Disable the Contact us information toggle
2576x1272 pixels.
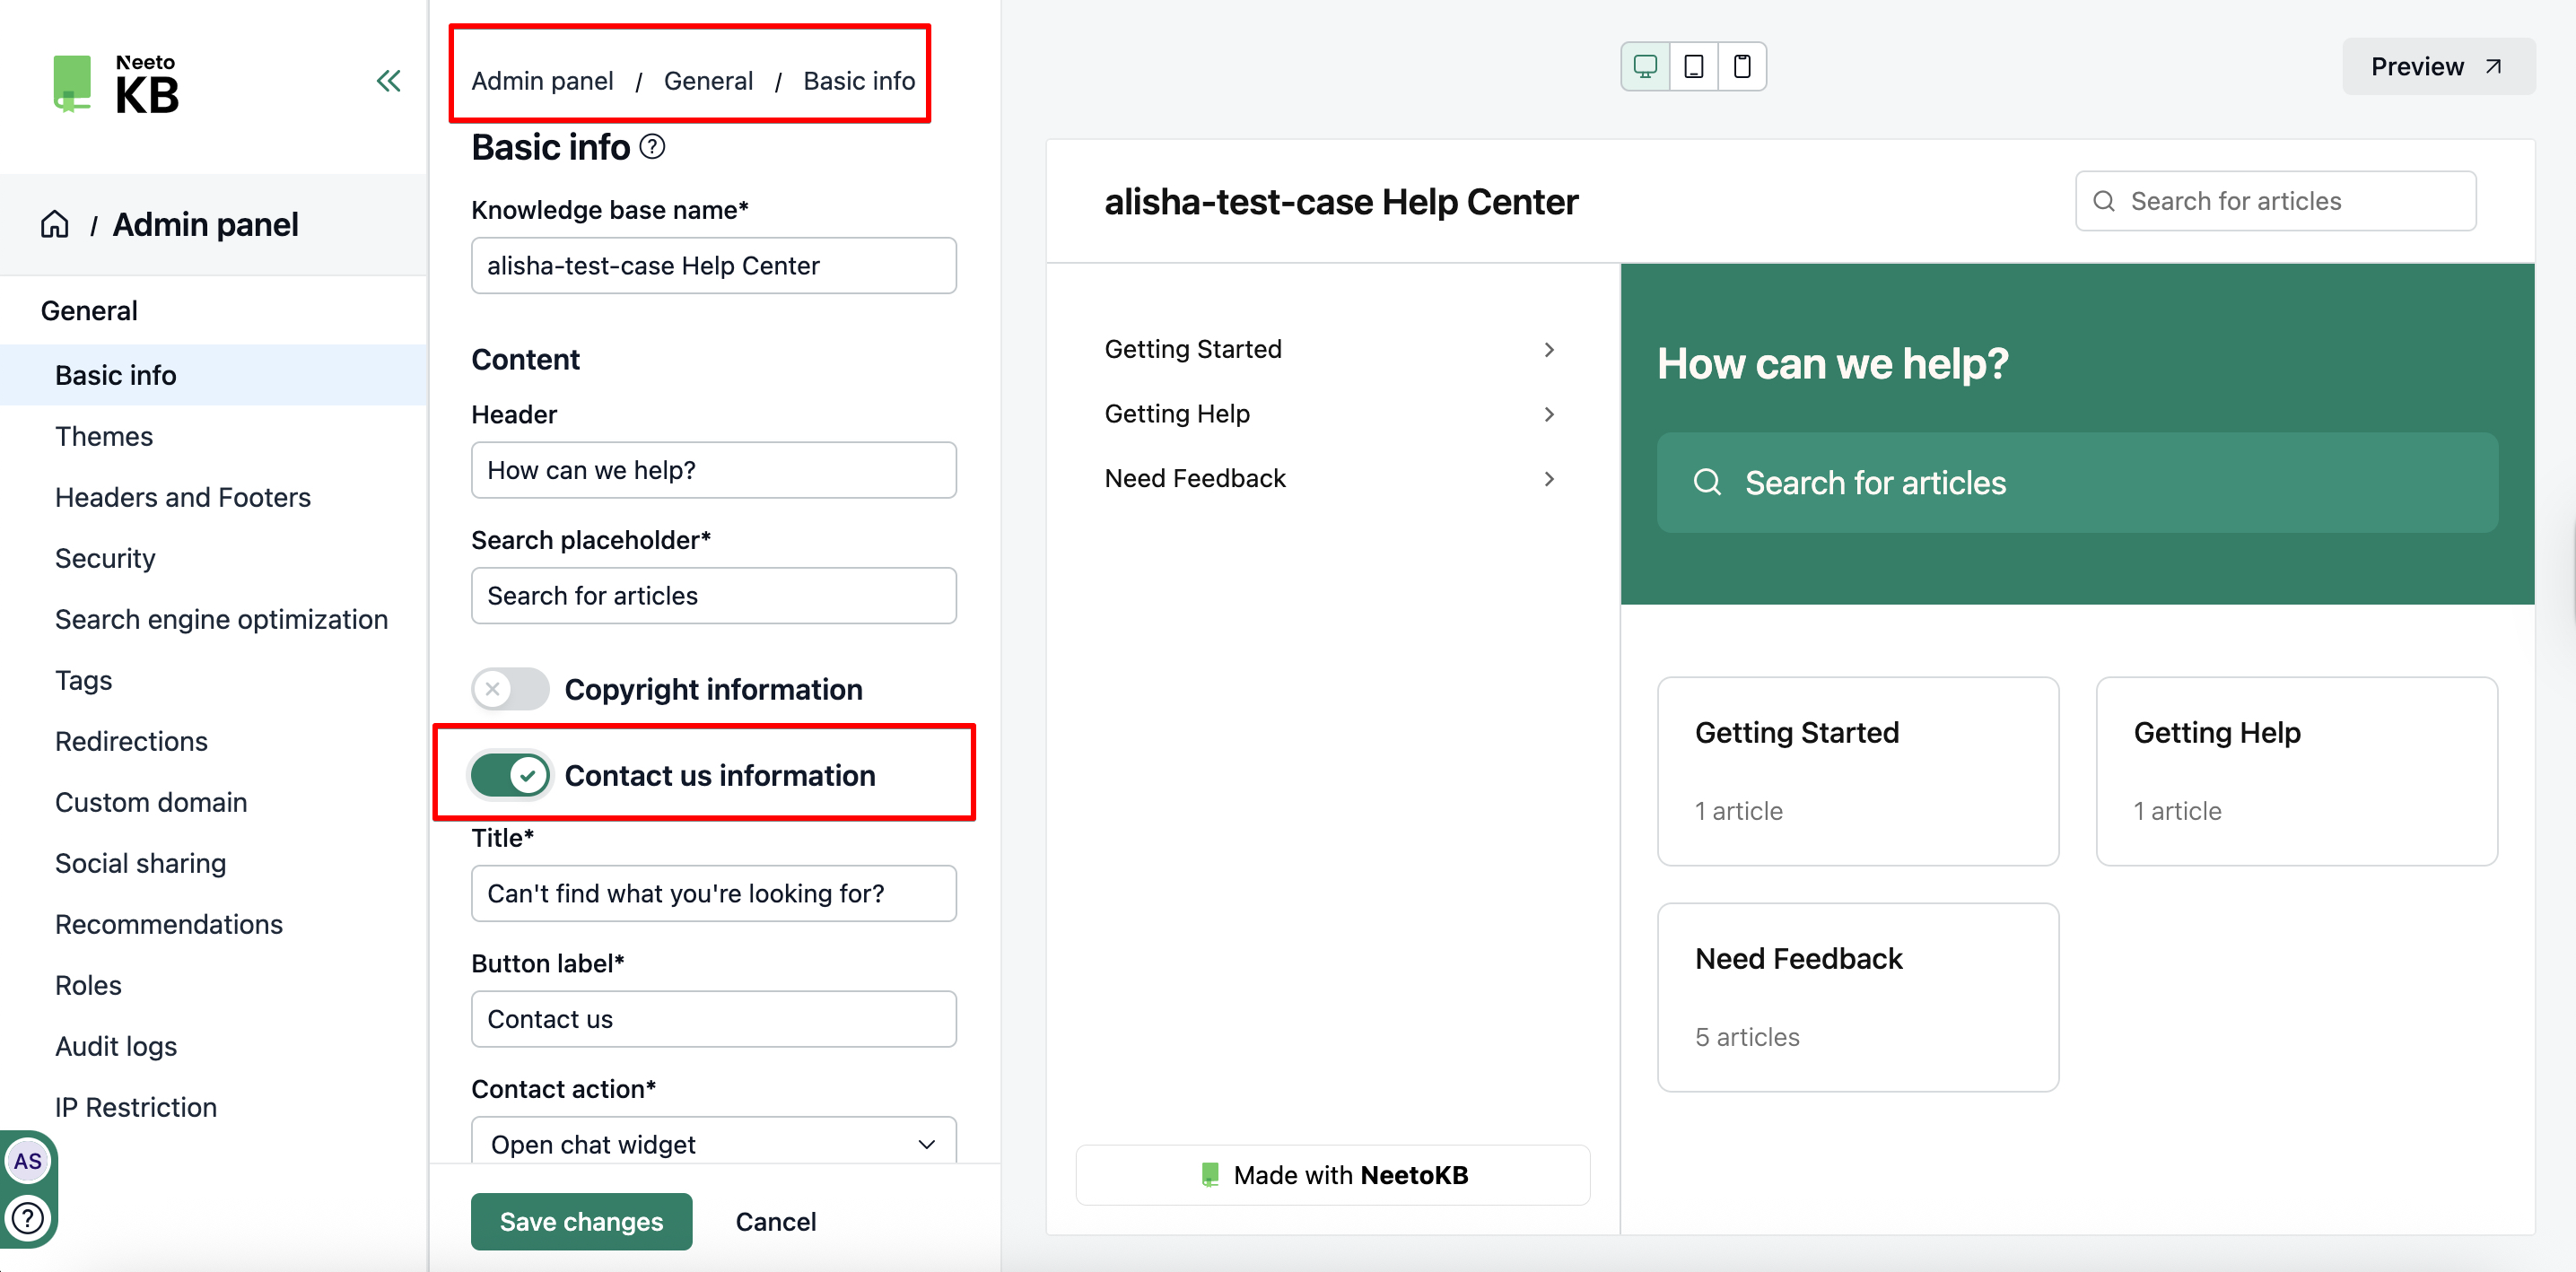pyautogui.click(x=510, y=775)
